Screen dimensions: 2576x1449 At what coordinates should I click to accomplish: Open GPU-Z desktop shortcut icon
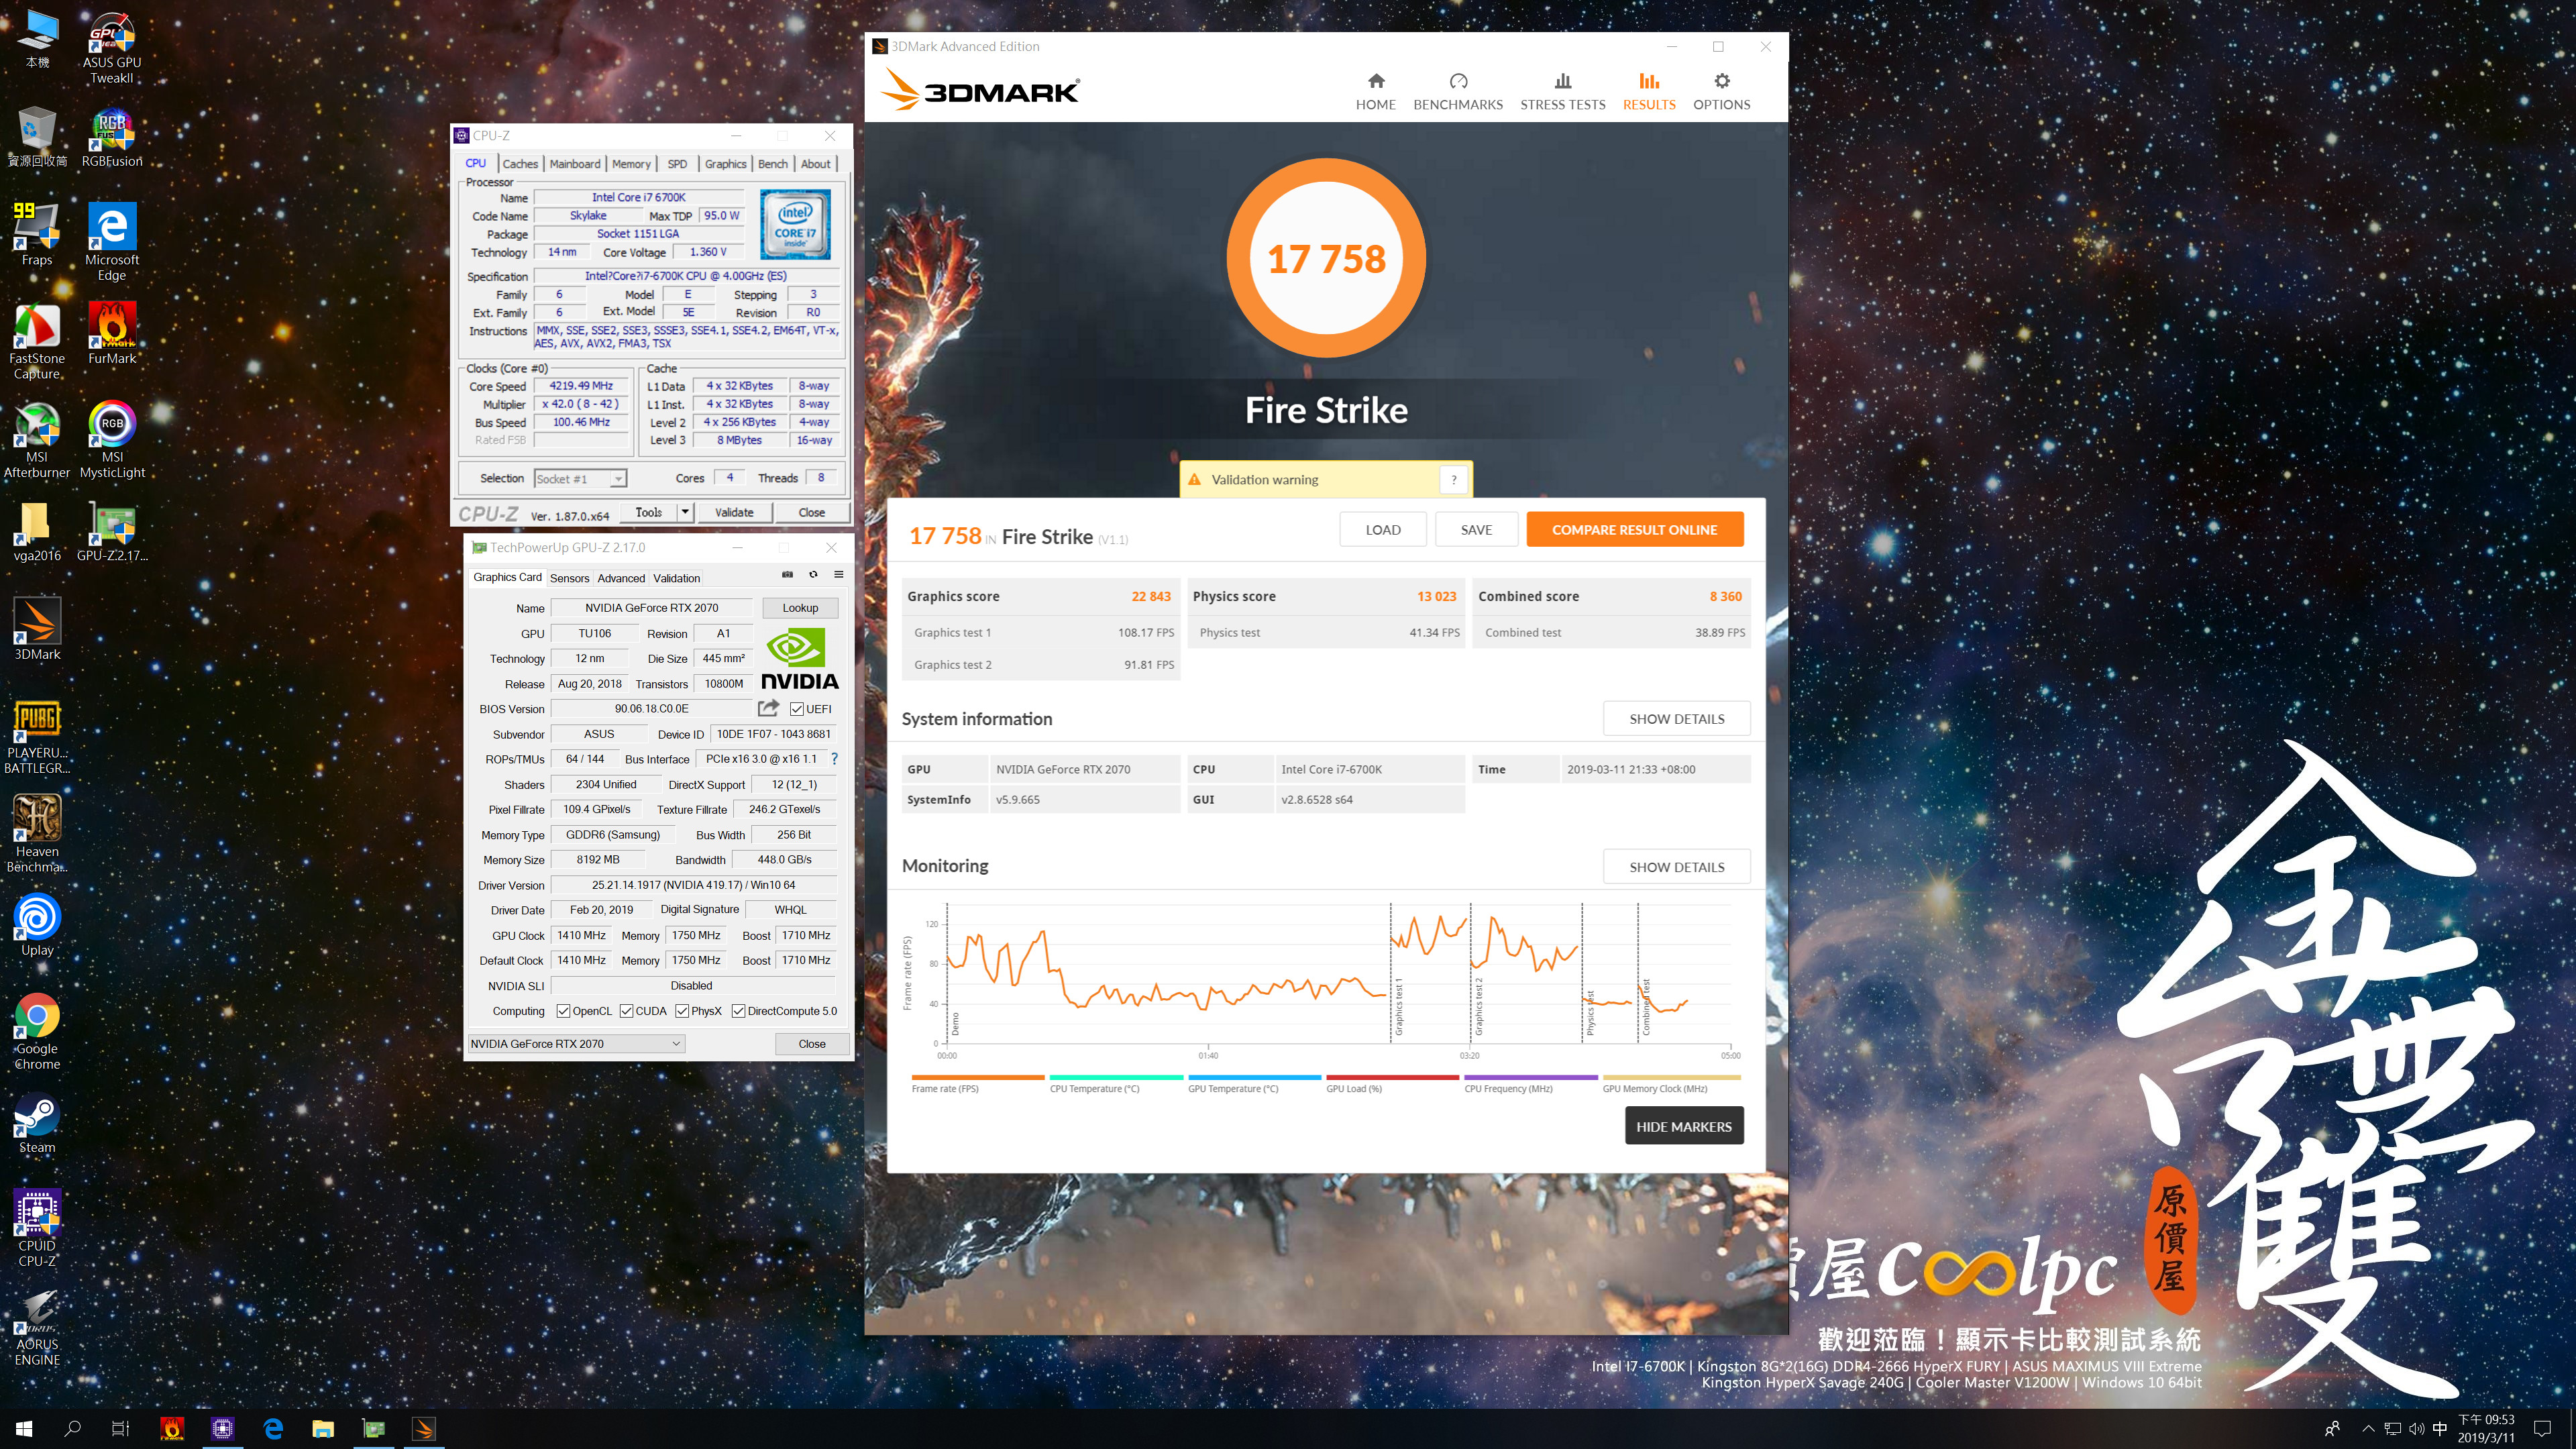tap(112, 531)
